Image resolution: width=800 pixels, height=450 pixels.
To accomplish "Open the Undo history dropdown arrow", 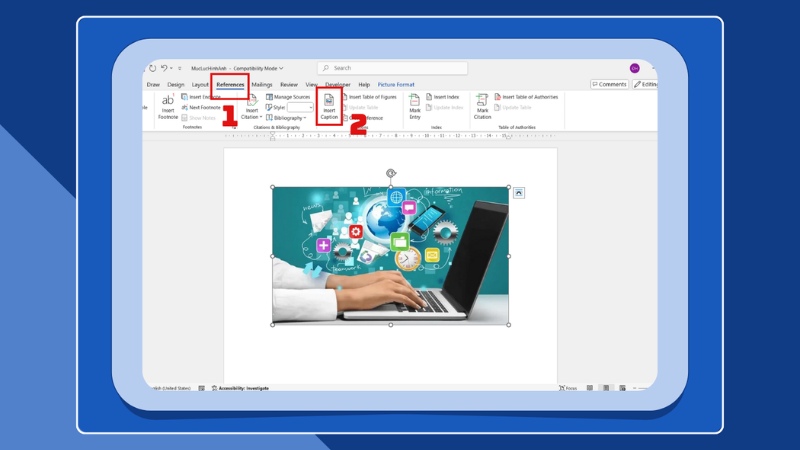I will [x=171, y=68].
